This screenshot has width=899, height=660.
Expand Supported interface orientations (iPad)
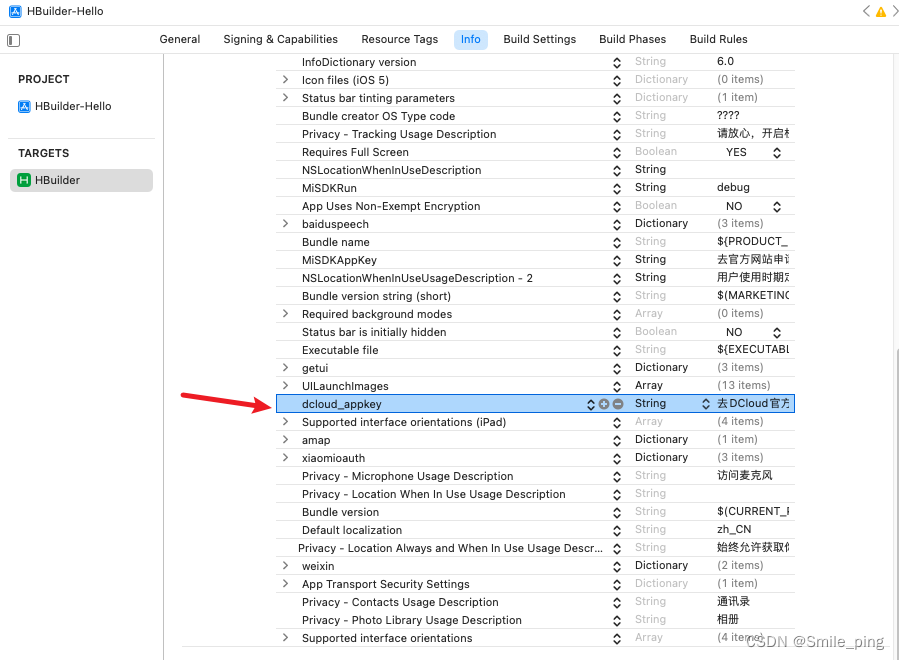(286, 421)
